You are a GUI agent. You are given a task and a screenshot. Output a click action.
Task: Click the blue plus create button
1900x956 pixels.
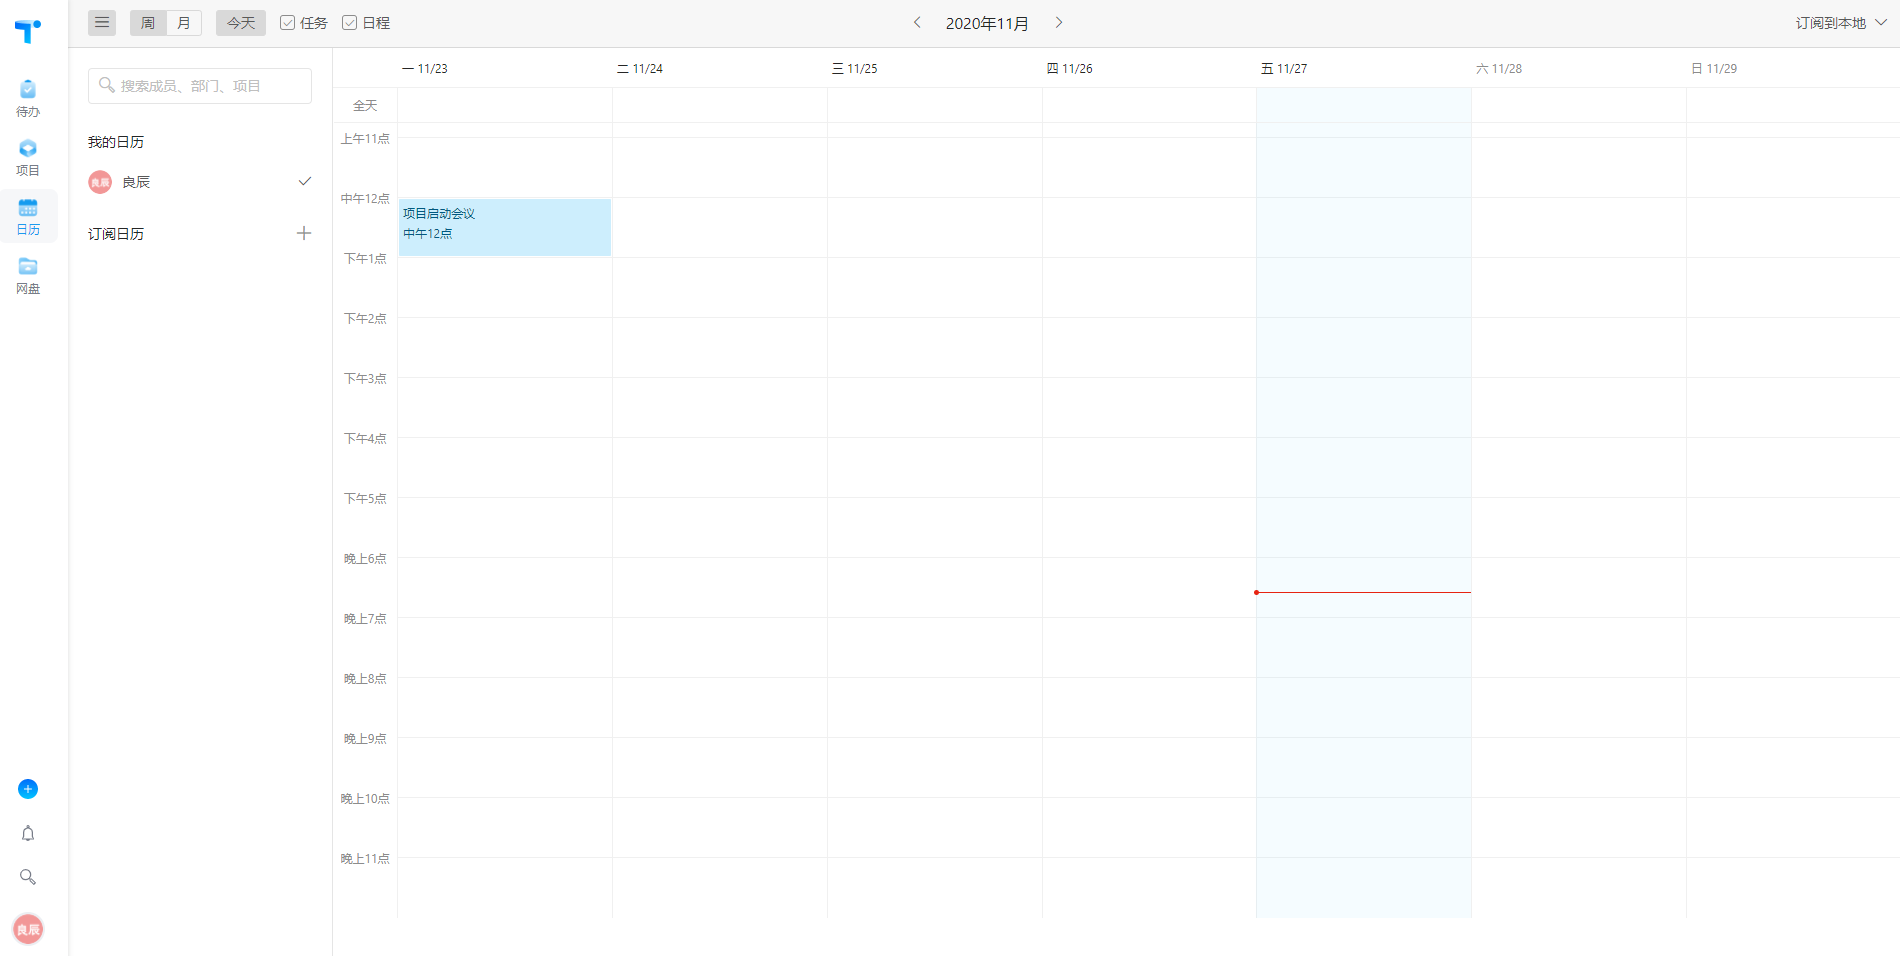[28, 789]
